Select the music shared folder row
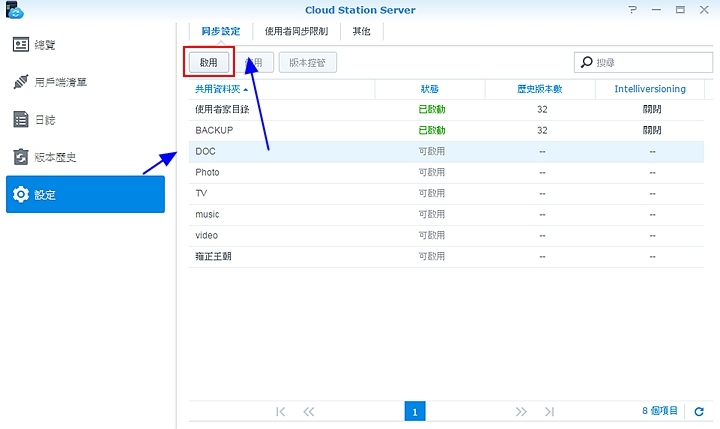Viewport: 720px width, 429px height. coord(446,214)
